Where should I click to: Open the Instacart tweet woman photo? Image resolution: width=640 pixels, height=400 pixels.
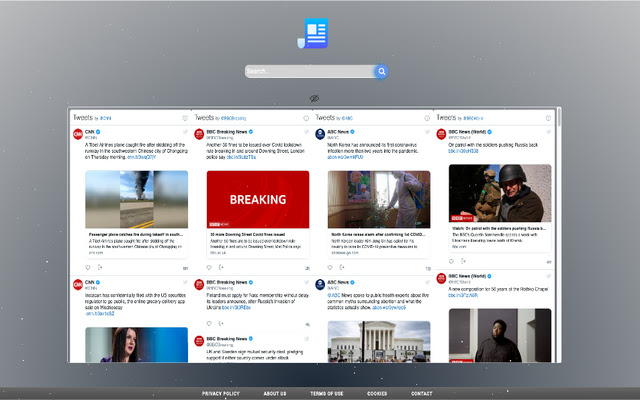tap(136, 345)
